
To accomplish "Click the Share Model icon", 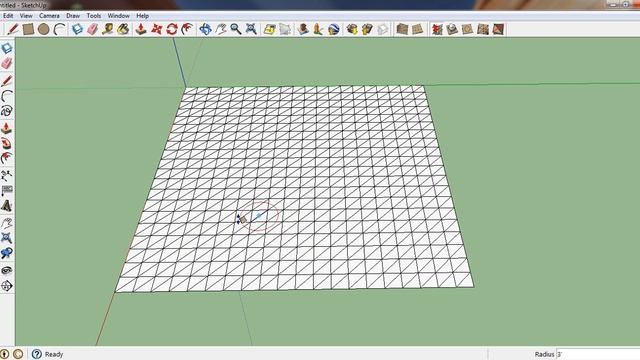I will pos(367,29).
